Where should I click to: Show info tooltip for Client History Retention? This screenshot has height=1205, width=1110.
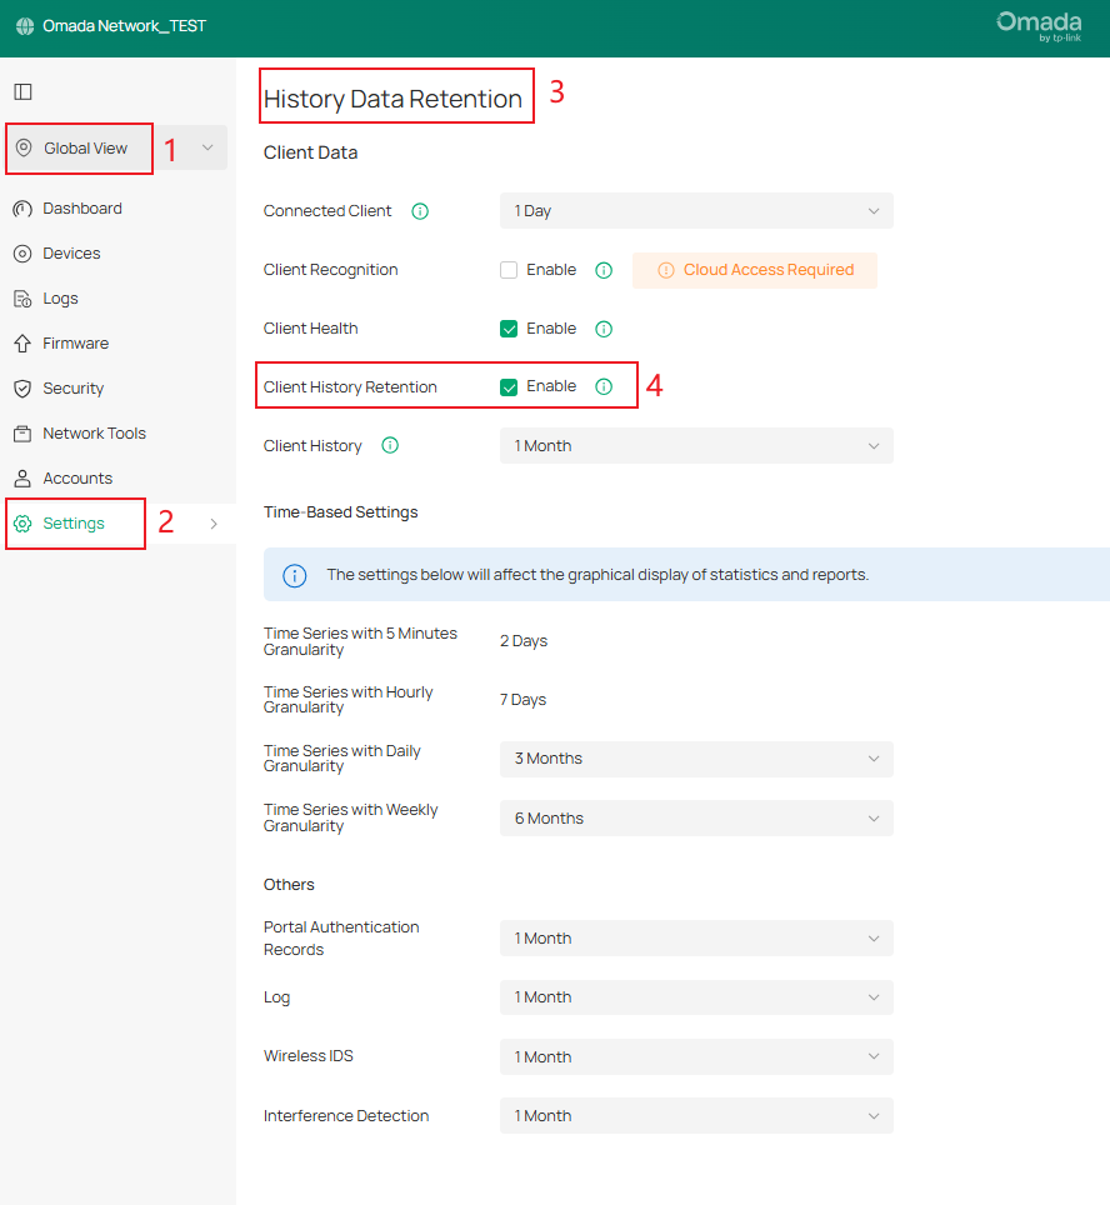coord(604,387)
